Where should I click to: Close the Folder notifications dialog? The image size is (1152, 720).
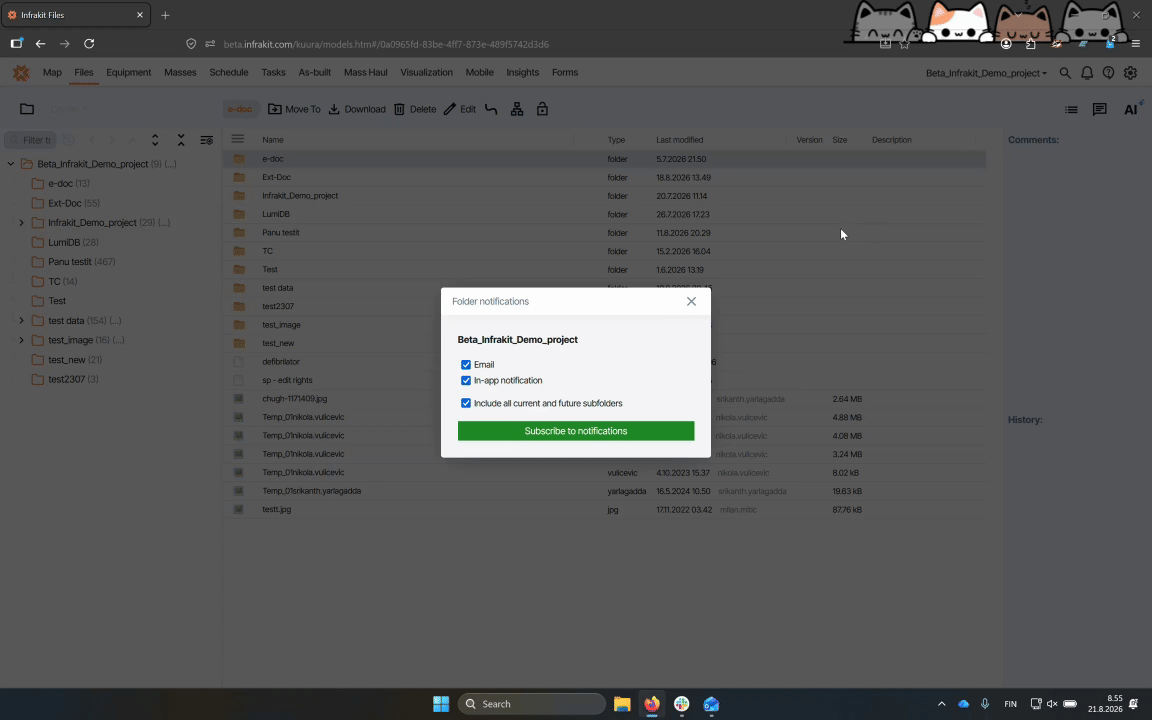pos(691,301)
